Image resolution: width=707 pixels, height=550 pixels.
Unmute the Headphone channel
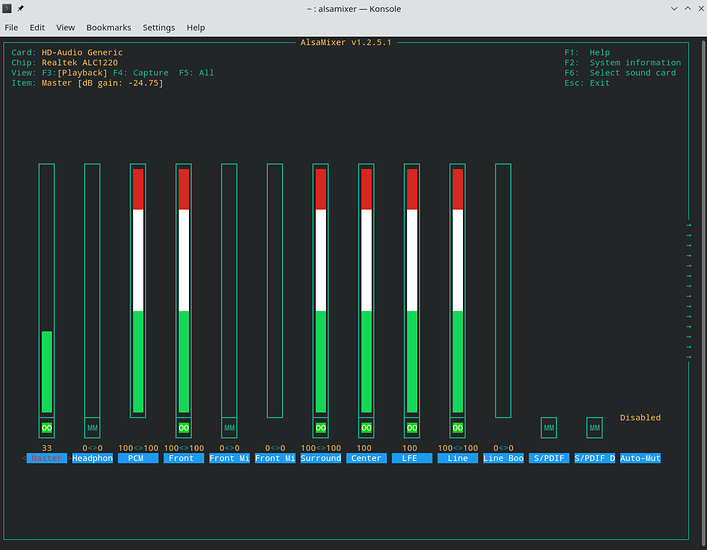[x=92, y=428]
